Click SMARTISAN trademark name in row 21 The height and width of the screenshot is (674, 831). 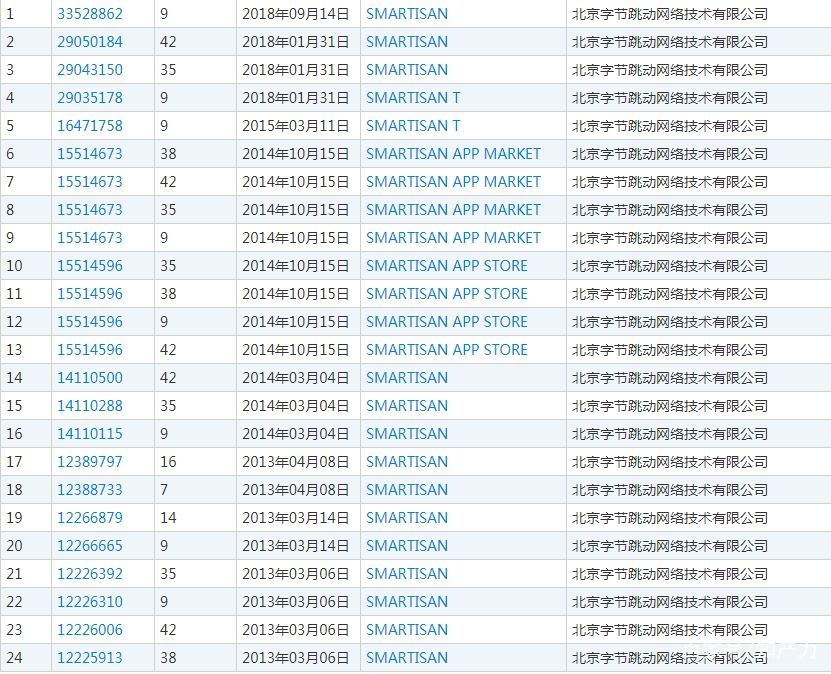click(x=407, y=574)
